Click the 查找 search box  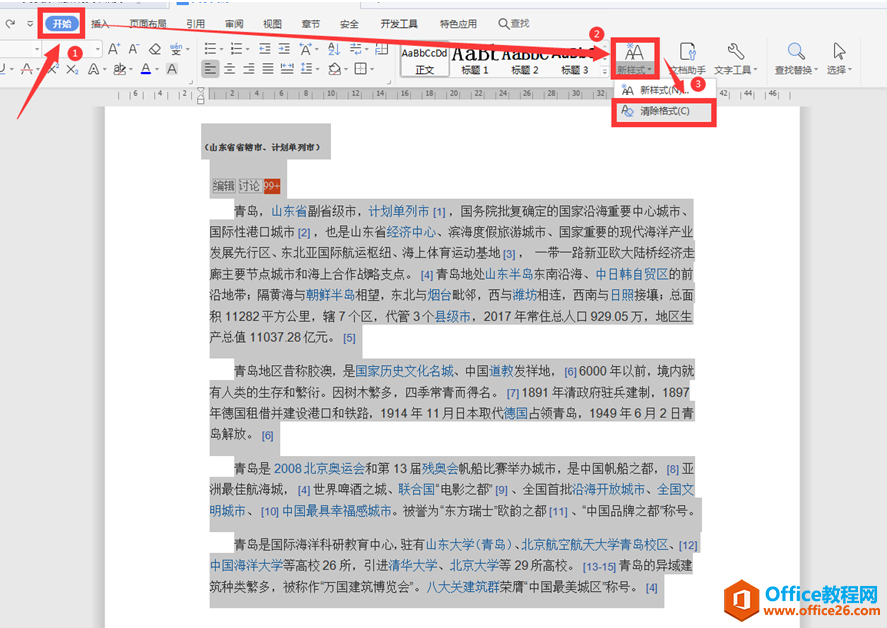[x=514, y=24]
